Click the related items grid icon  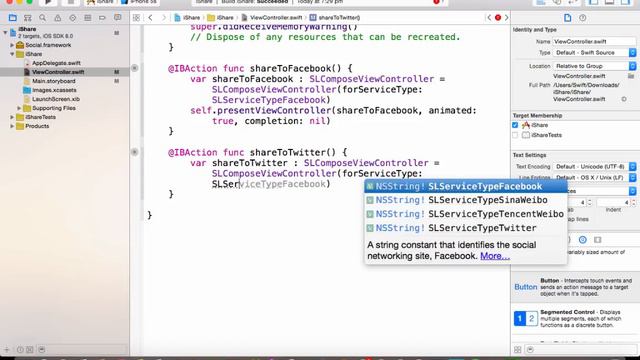tap(136, 18)
